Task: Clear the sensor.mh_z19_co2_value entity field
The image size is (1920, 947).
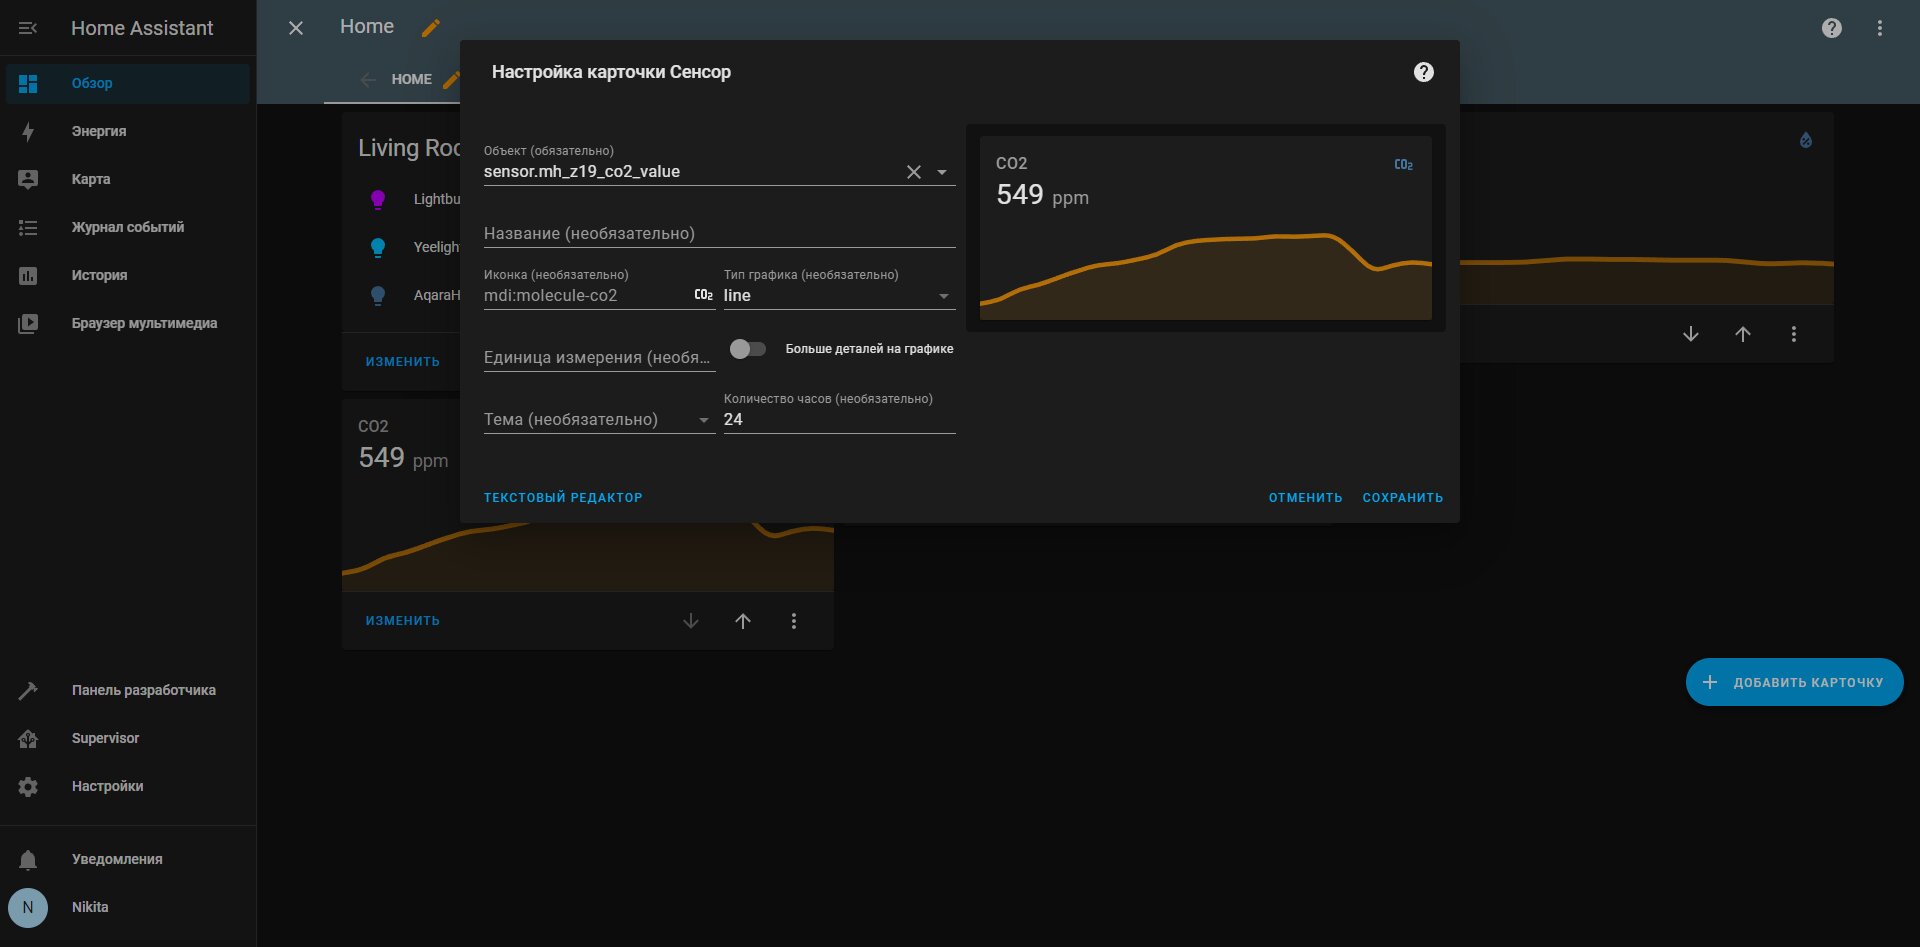Action: point(914,172)
